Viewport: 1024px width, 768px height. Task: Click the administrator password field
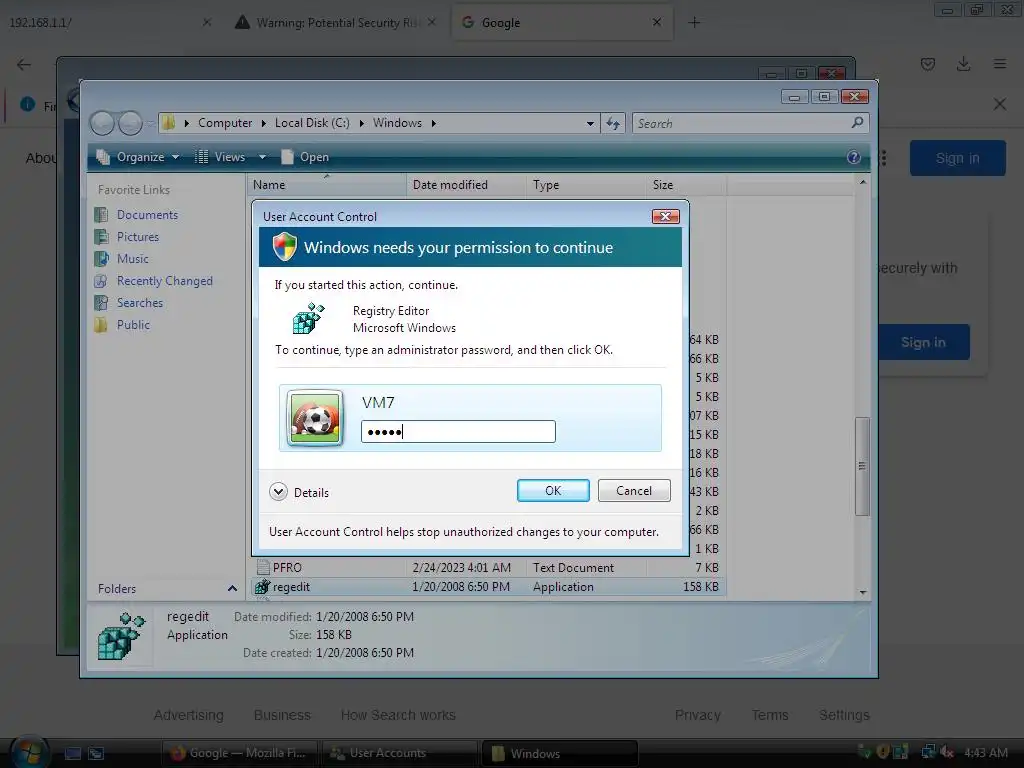click(458, 432)
